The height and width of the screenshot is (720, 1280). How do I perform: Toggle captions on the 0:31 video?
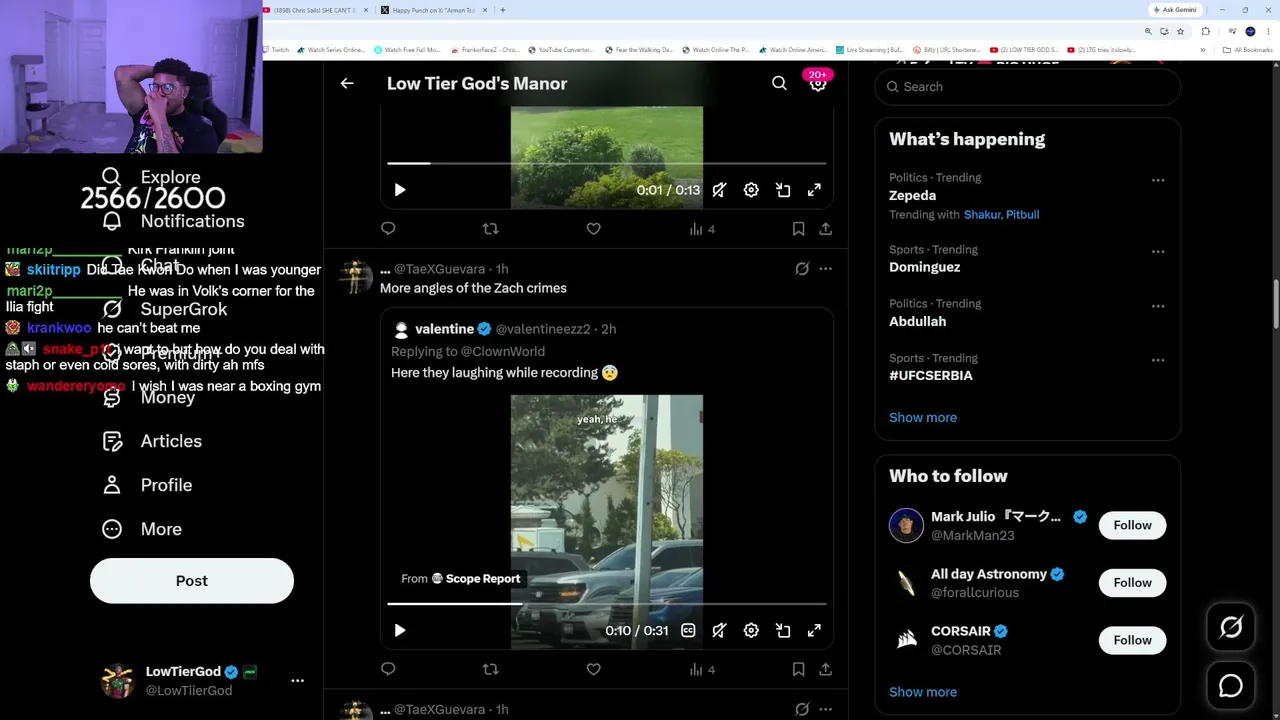[x=688, y=631]
